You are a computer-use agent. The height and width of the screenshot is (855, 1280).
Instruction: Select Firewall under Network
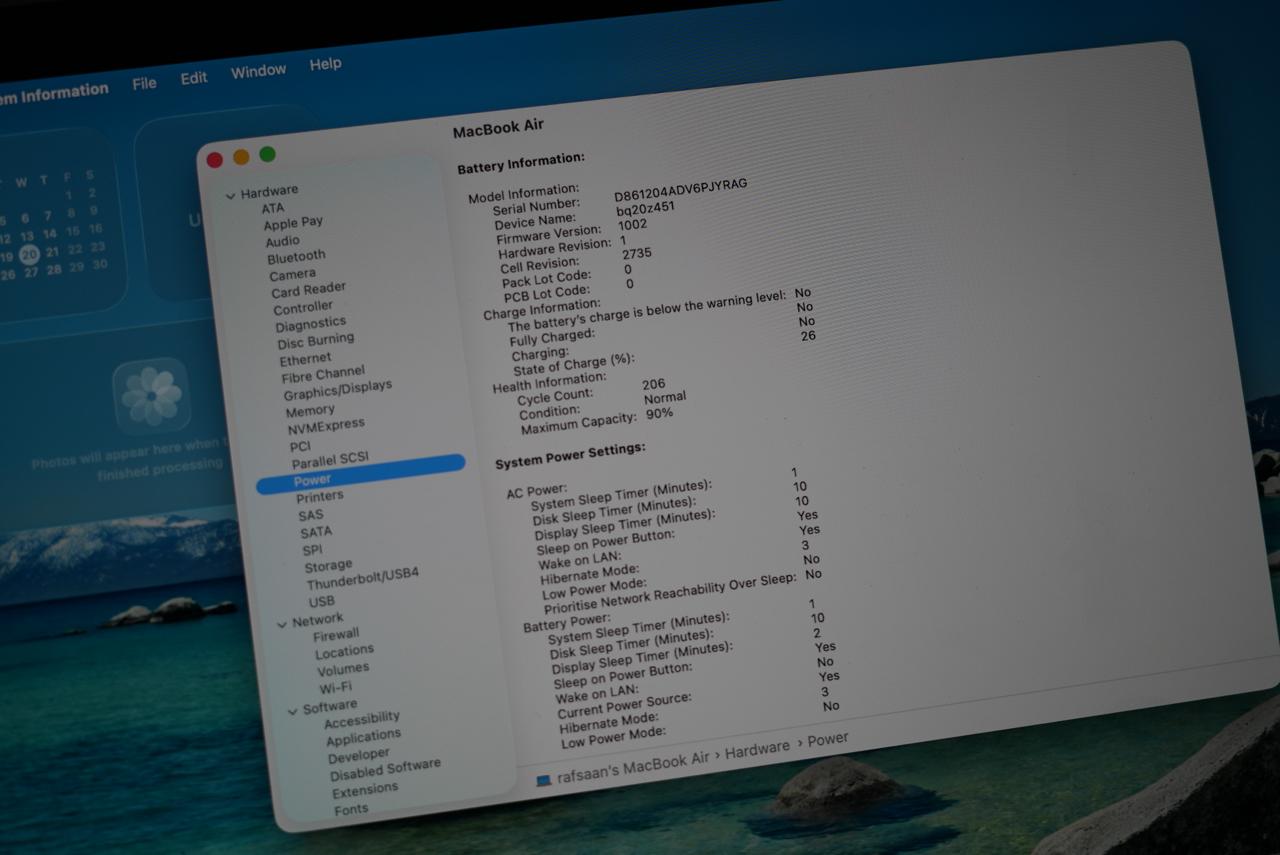336,635
